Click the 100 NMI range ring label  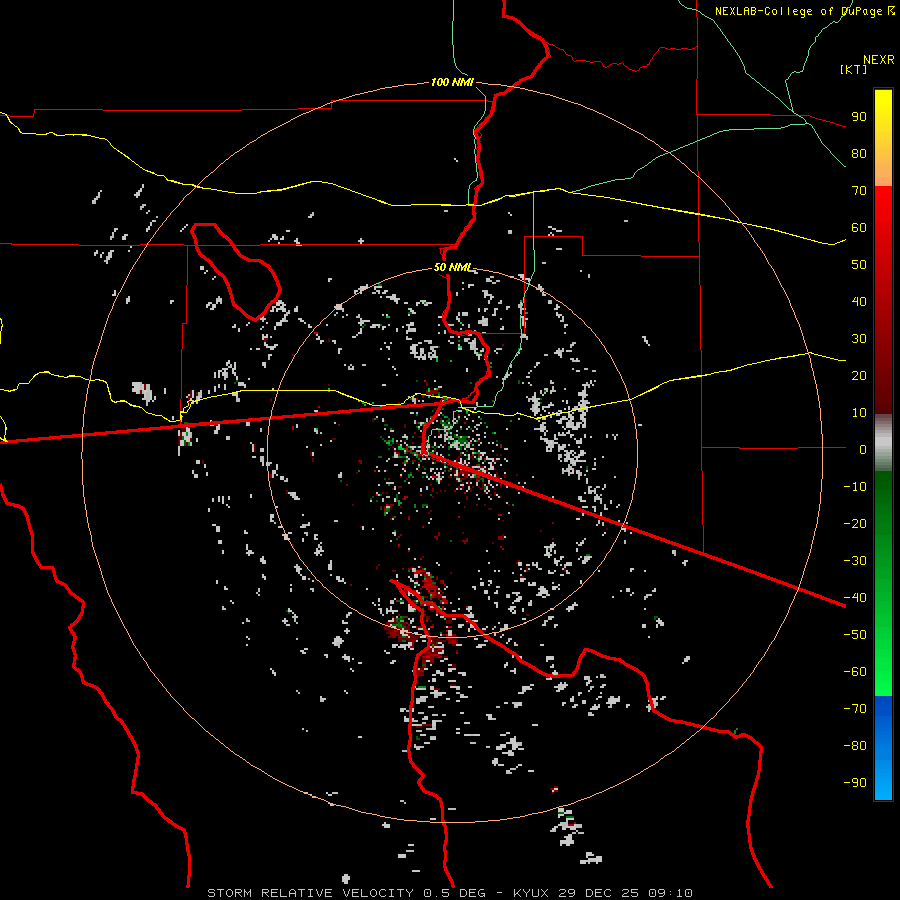(x=452, y=82)
